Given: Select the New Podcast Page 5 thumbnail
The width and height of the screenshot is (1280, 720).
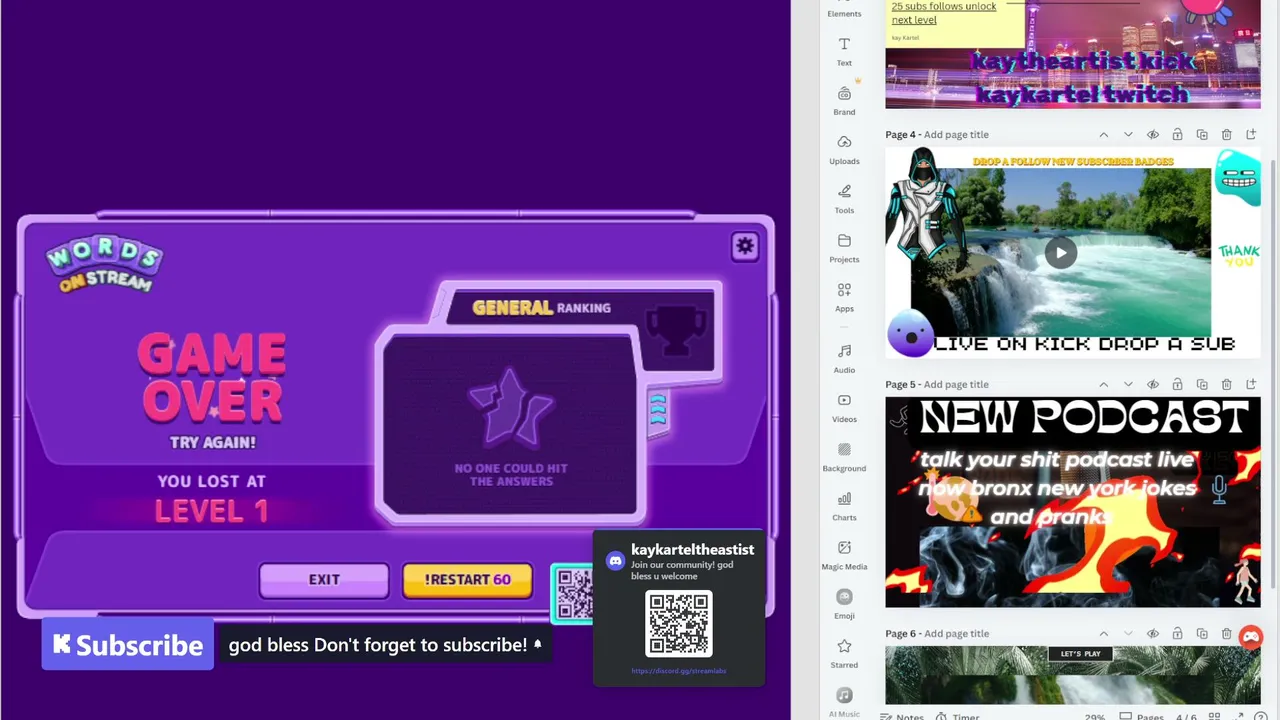Looking at the screenshot, I should click(1073, 502).
